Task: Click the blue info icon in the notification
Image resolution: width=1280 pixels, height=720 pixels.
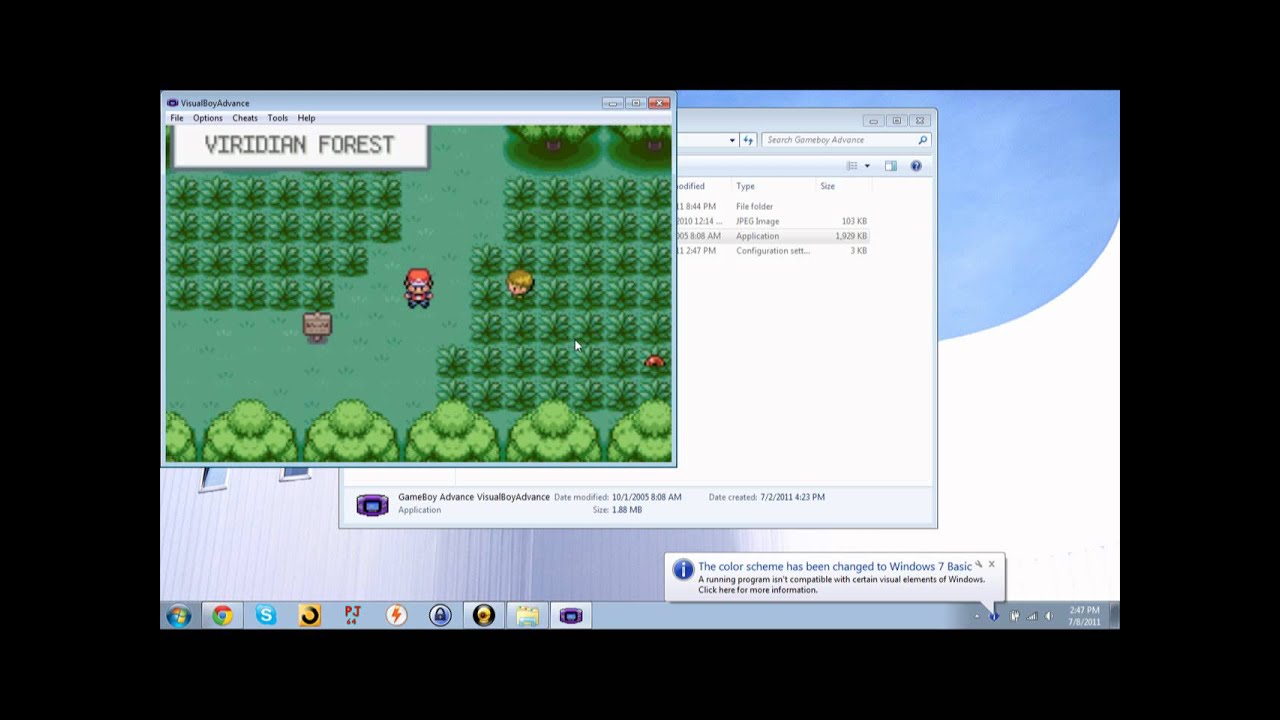Action: 683,570
